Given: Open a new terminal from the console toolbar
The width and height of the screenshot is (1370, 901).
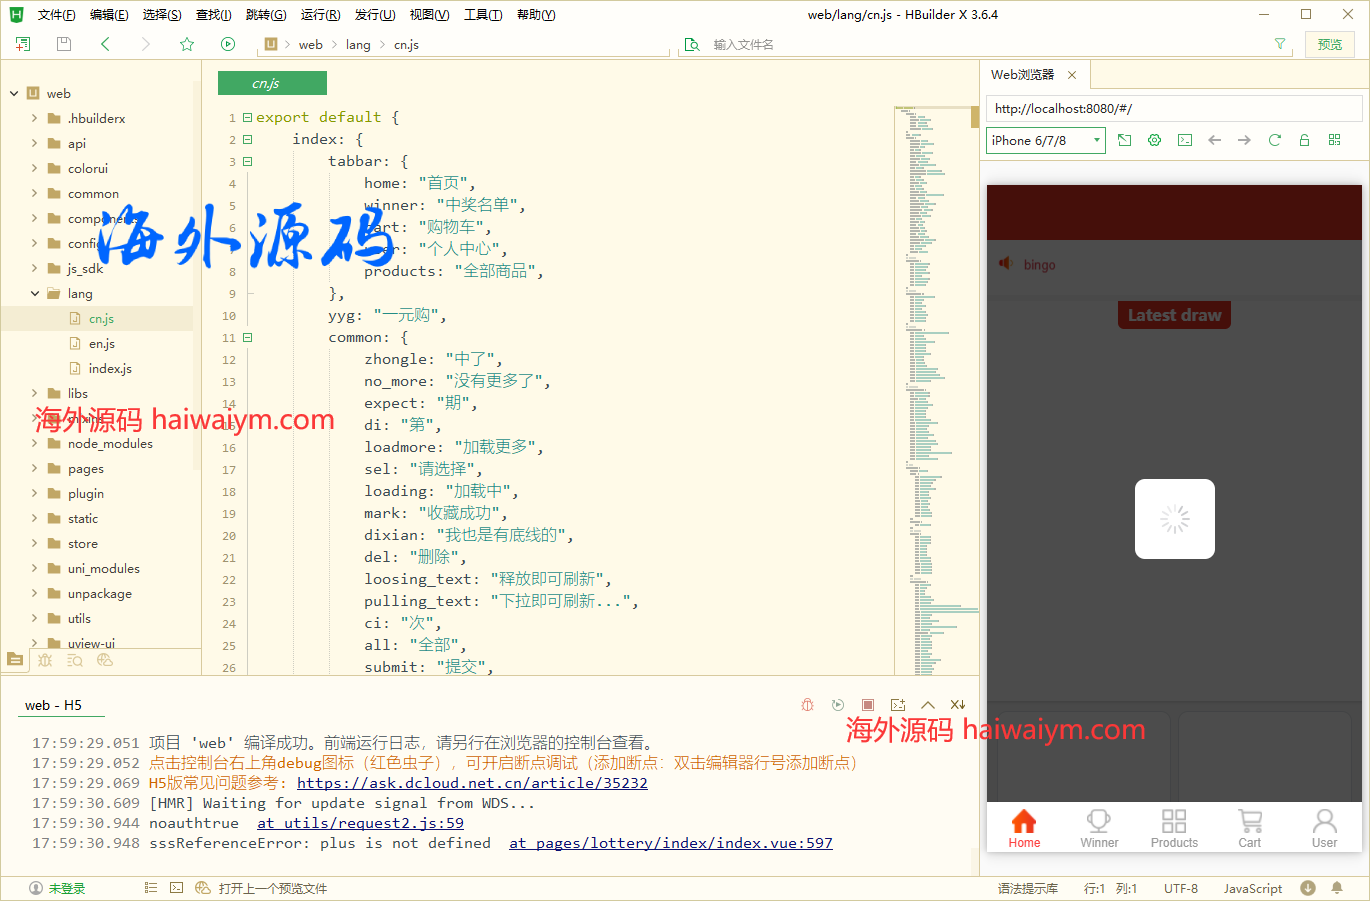Looking at the screenshot, I should coord(898,704).
